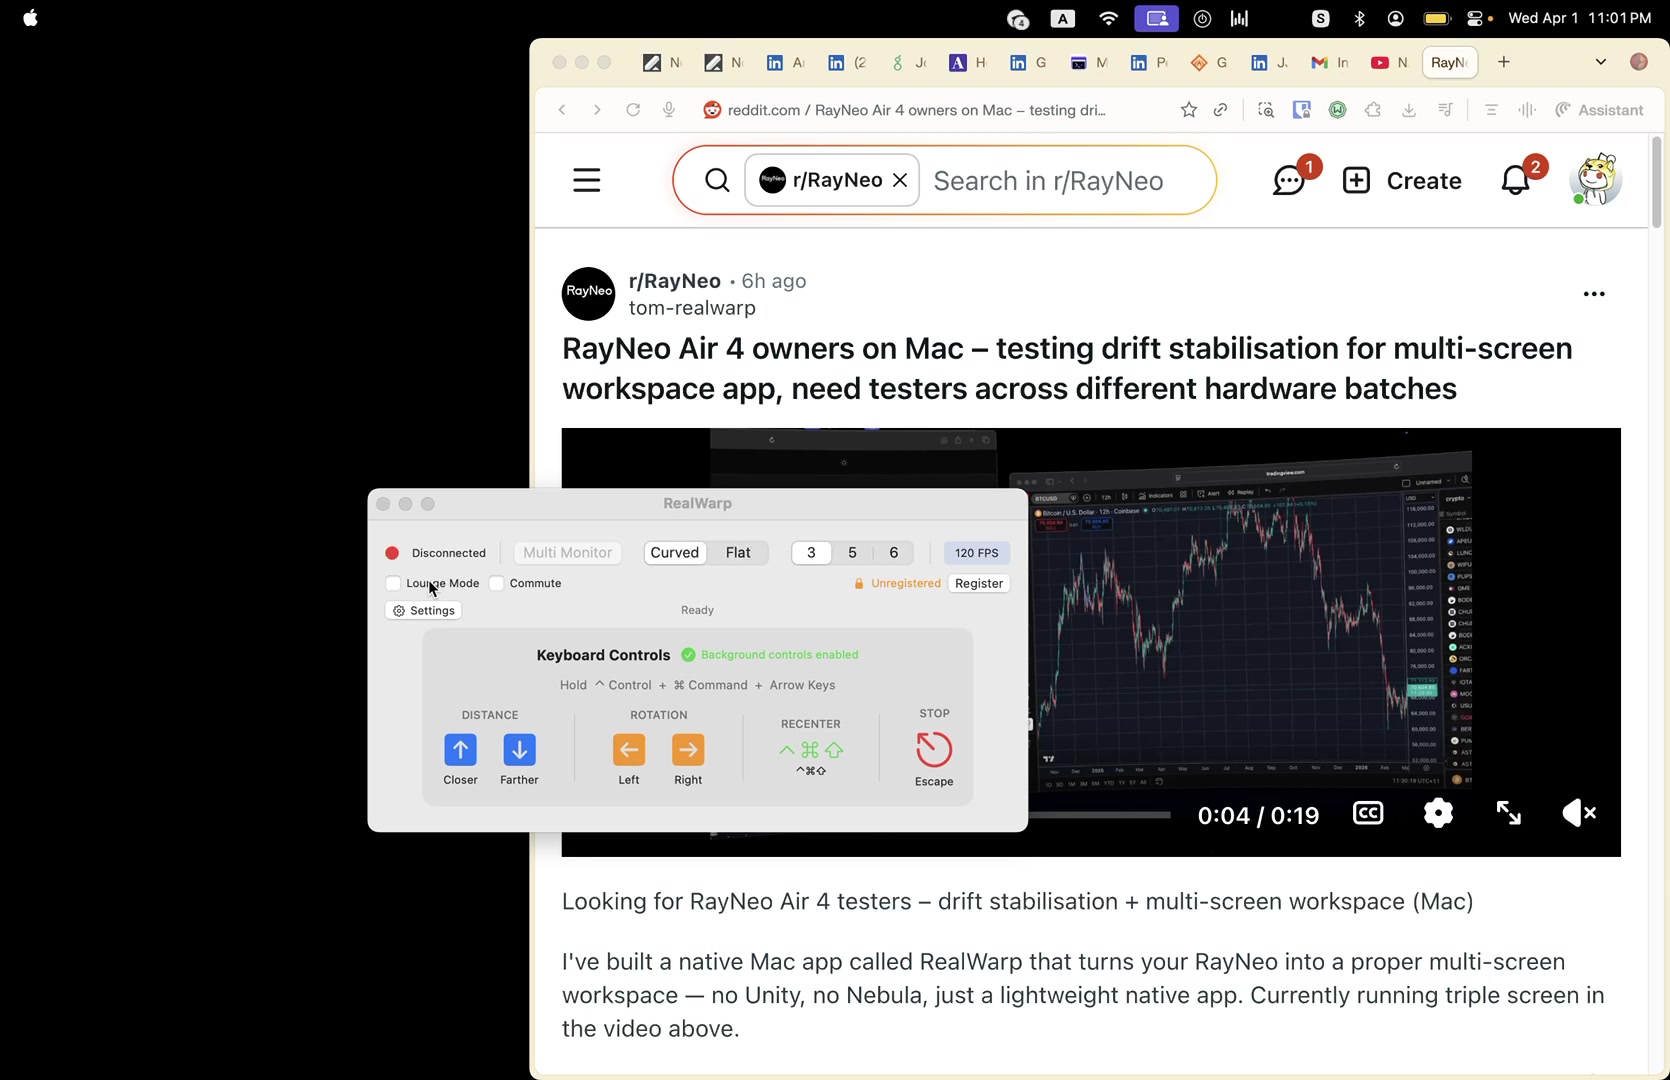Enable the Commute checkbox
1670x1080 pixels.
pos(497,584)
